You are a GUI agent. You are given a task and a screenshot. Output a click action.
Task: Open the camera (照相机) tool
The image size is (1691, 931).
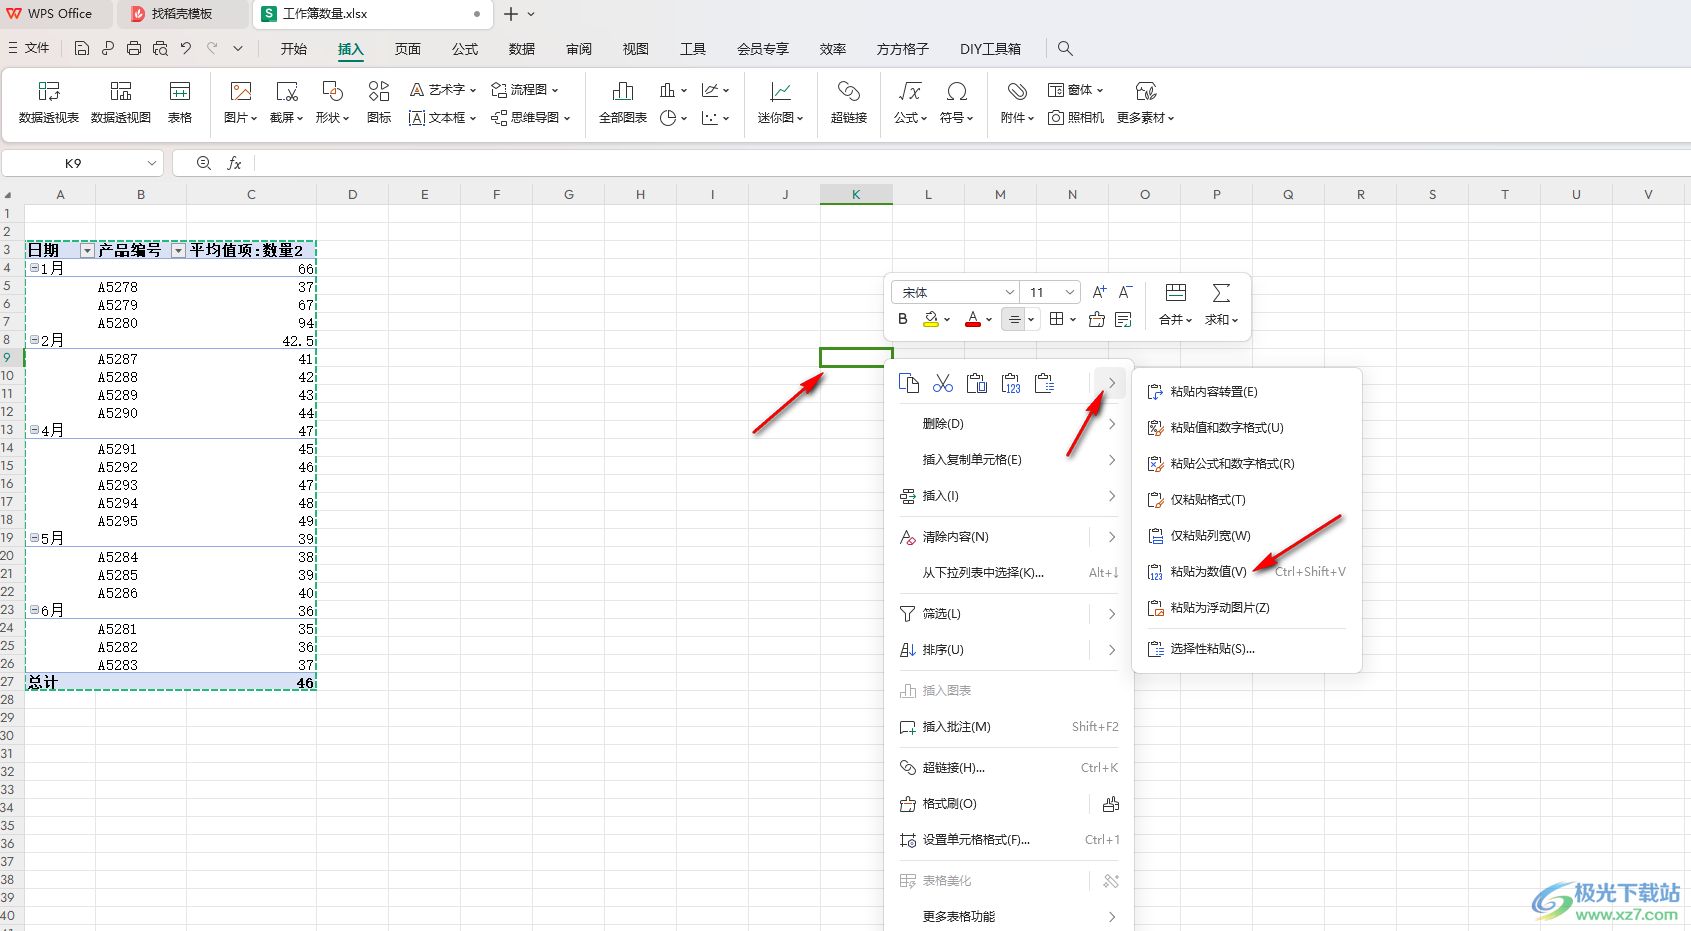click(x=1076, y=118)
